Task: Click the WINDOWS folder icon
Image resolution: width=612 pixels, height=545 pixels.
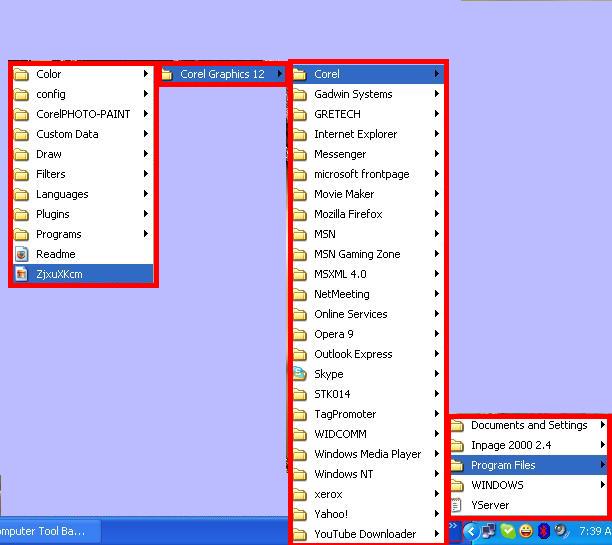Action: click(457, 485)
